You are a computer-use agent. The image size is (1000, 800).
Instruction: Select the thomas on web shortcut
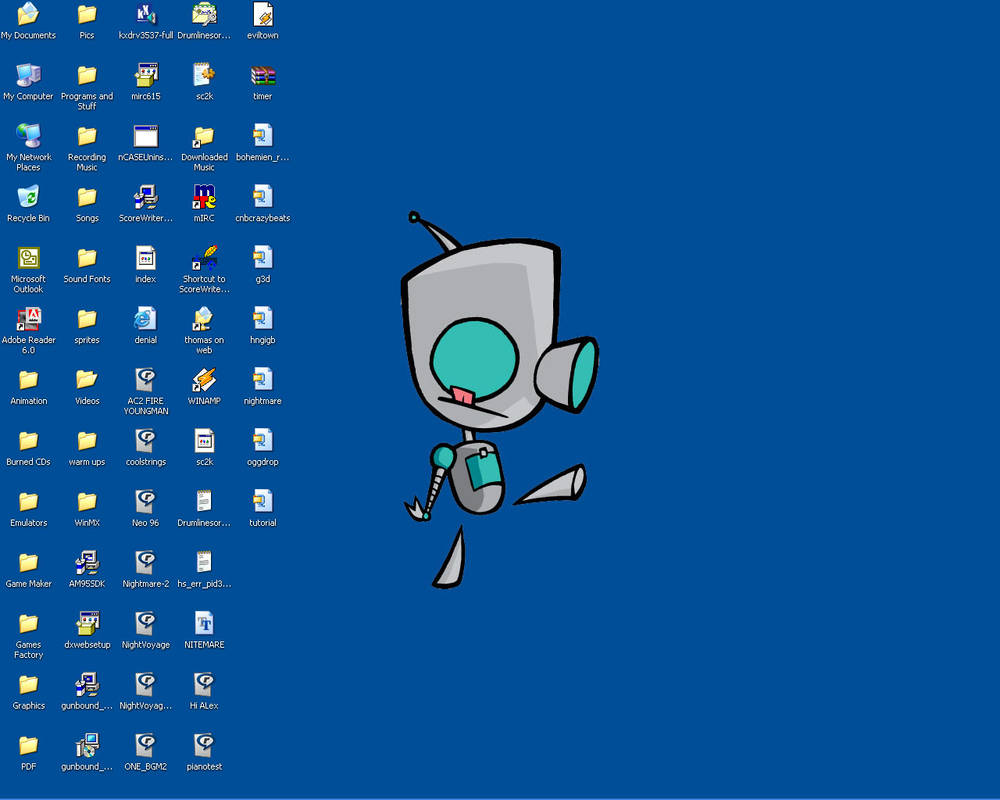(204, 330)
